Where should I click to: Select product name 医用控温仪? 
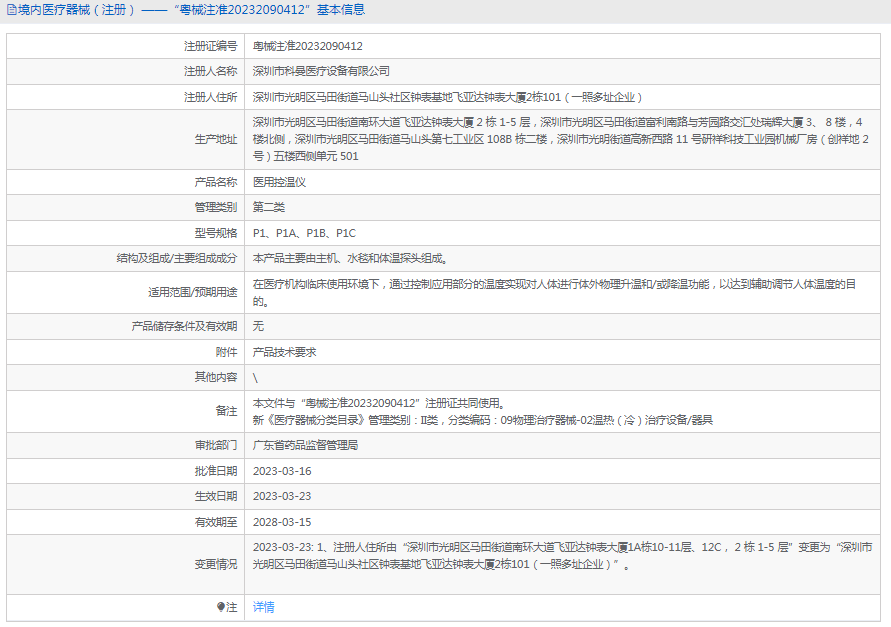pyautogui.click(x=279, y=182)
